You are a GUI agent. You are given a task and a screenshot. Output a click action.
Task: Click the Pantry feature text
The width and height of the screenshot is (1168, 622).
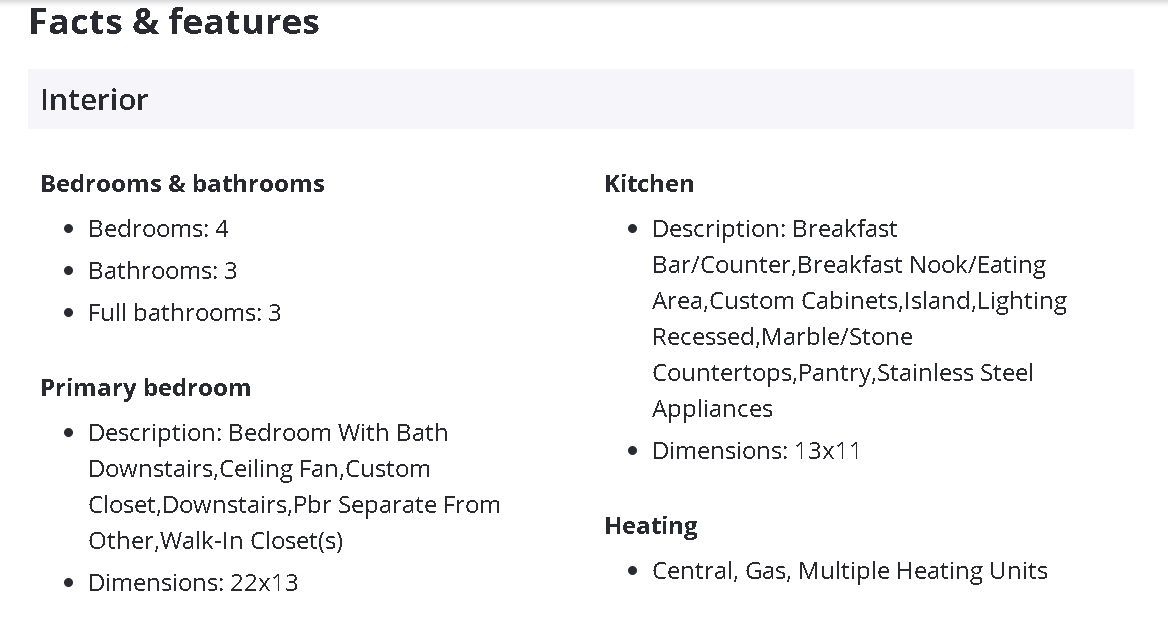tap(838, 373)
